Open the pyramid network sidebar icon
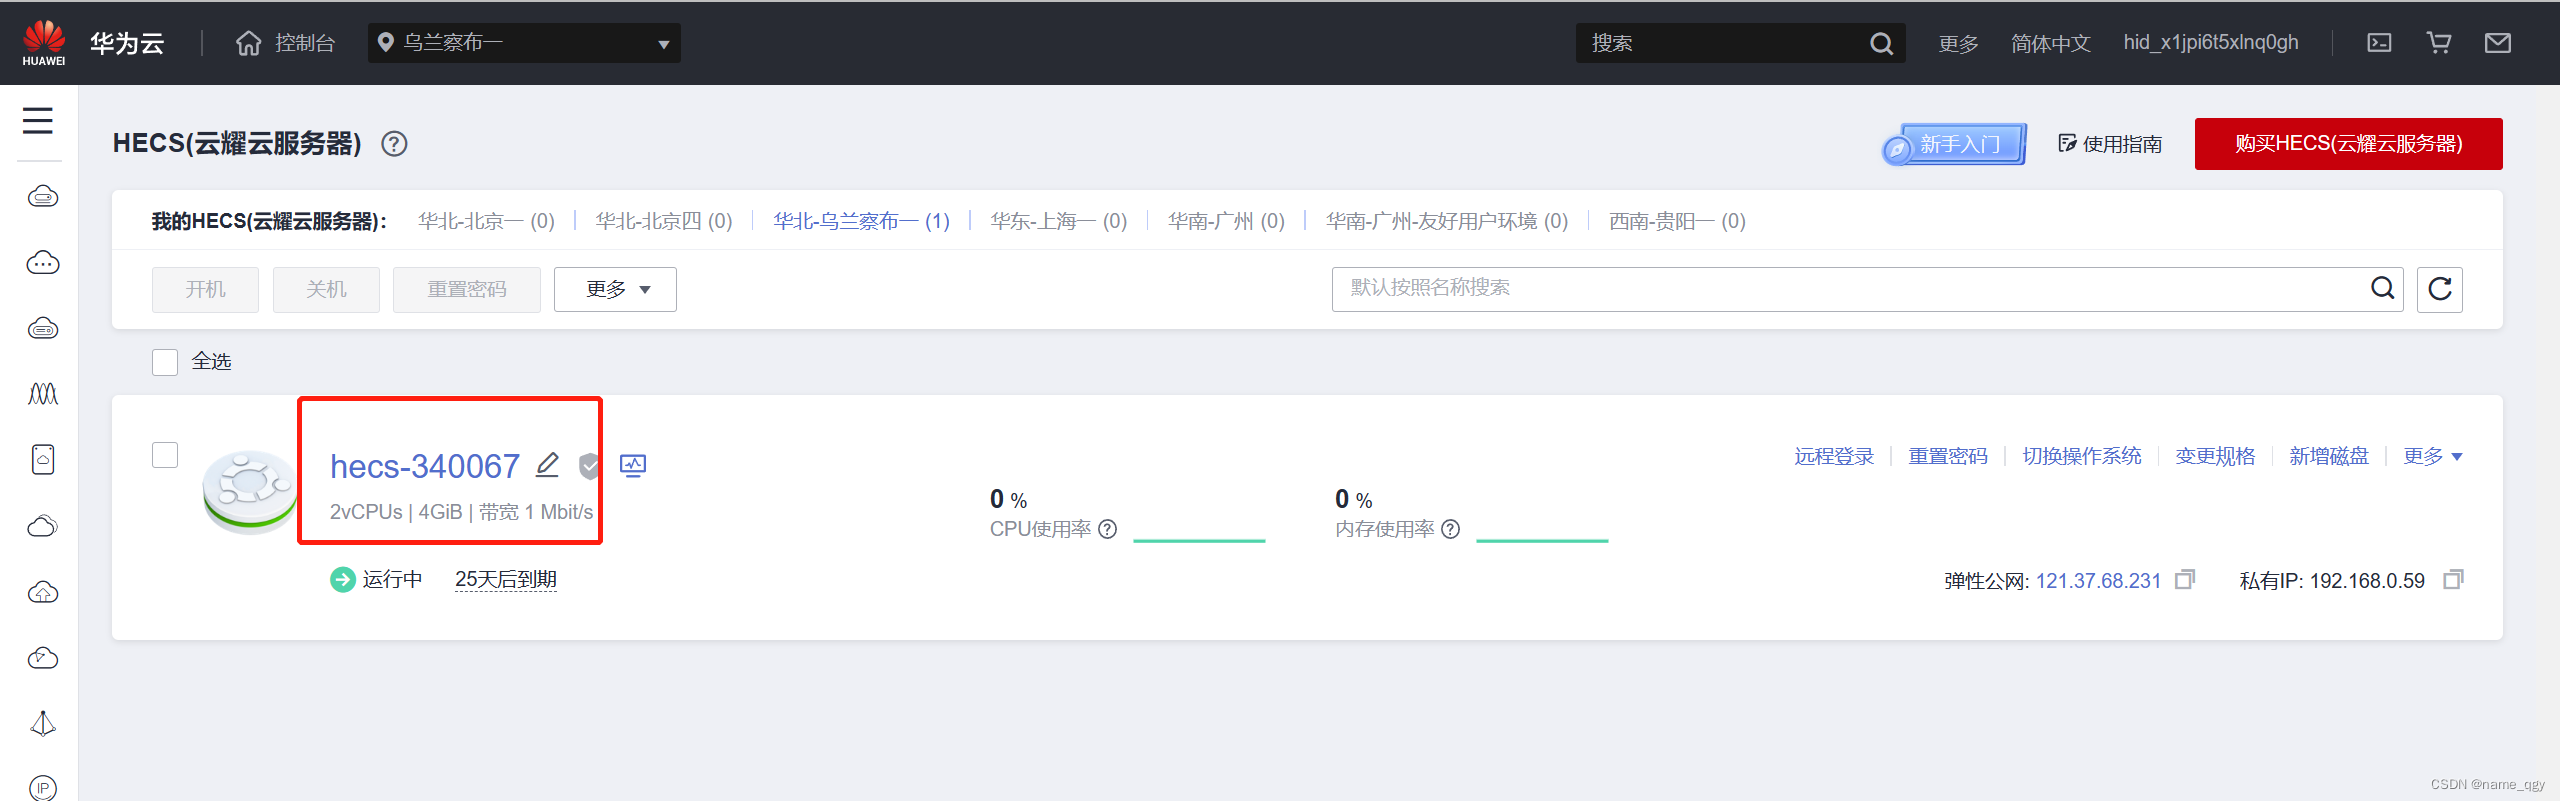Screen dimensions: 2560x801 [x=42, y=724]
